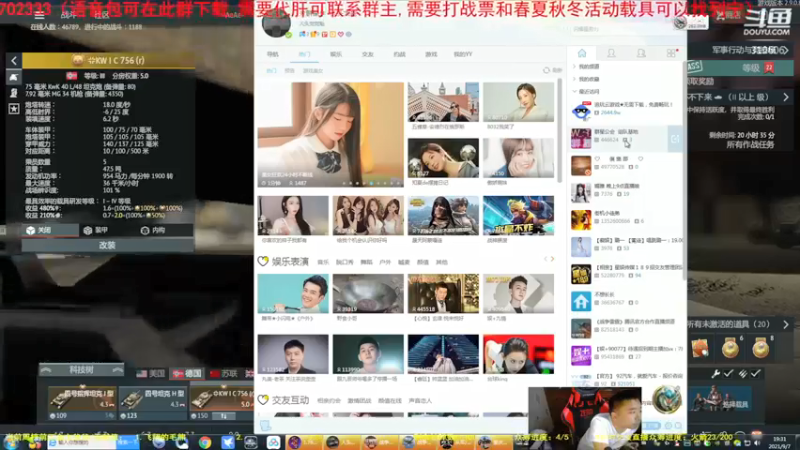This screenshot has width=800, height=450.
Task: Switch to the 交友 tab in the YY window
Action: coord(367,54)
